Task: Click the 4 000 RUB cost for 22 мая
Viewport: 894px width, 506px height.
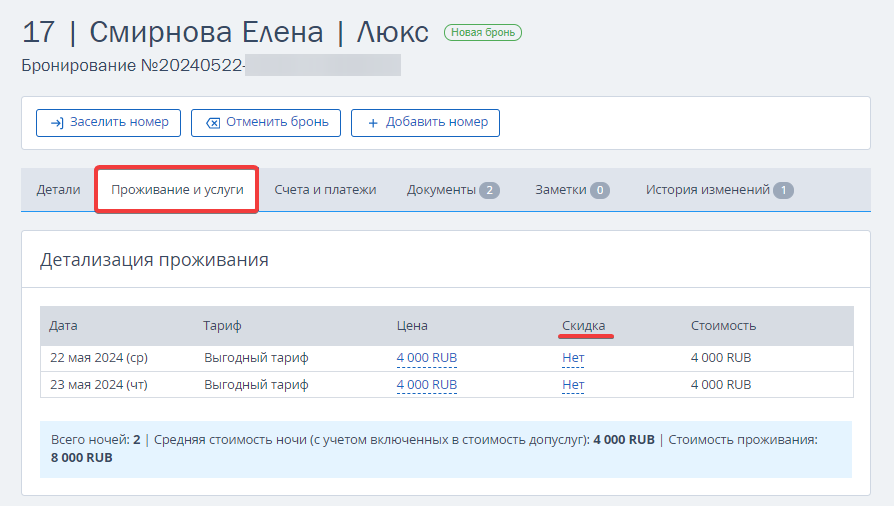Action: [x=721, y=358]
